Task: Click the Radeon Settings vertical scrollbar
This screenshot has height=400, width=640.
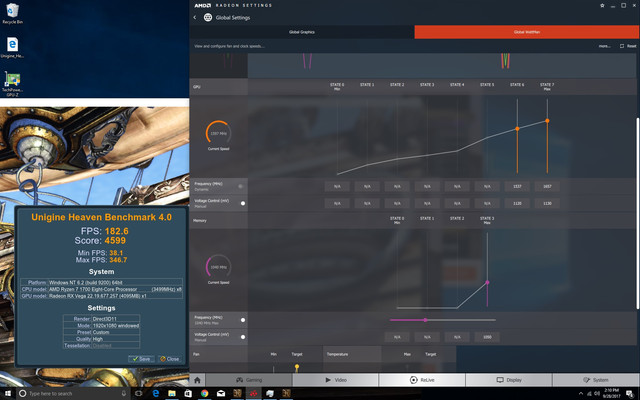Action: (638, 213)
